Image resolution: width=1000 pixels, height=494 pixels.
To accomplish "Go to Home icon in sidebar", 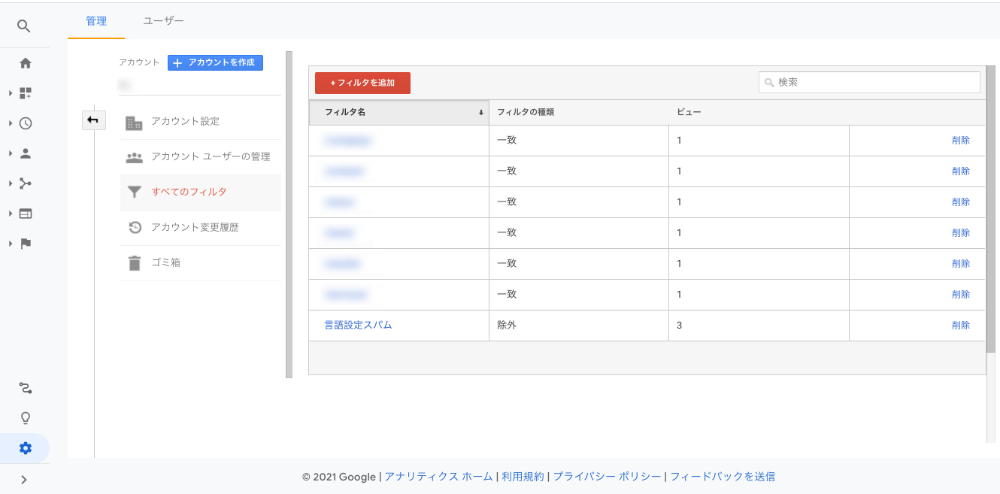I will (x=26, y=63).
